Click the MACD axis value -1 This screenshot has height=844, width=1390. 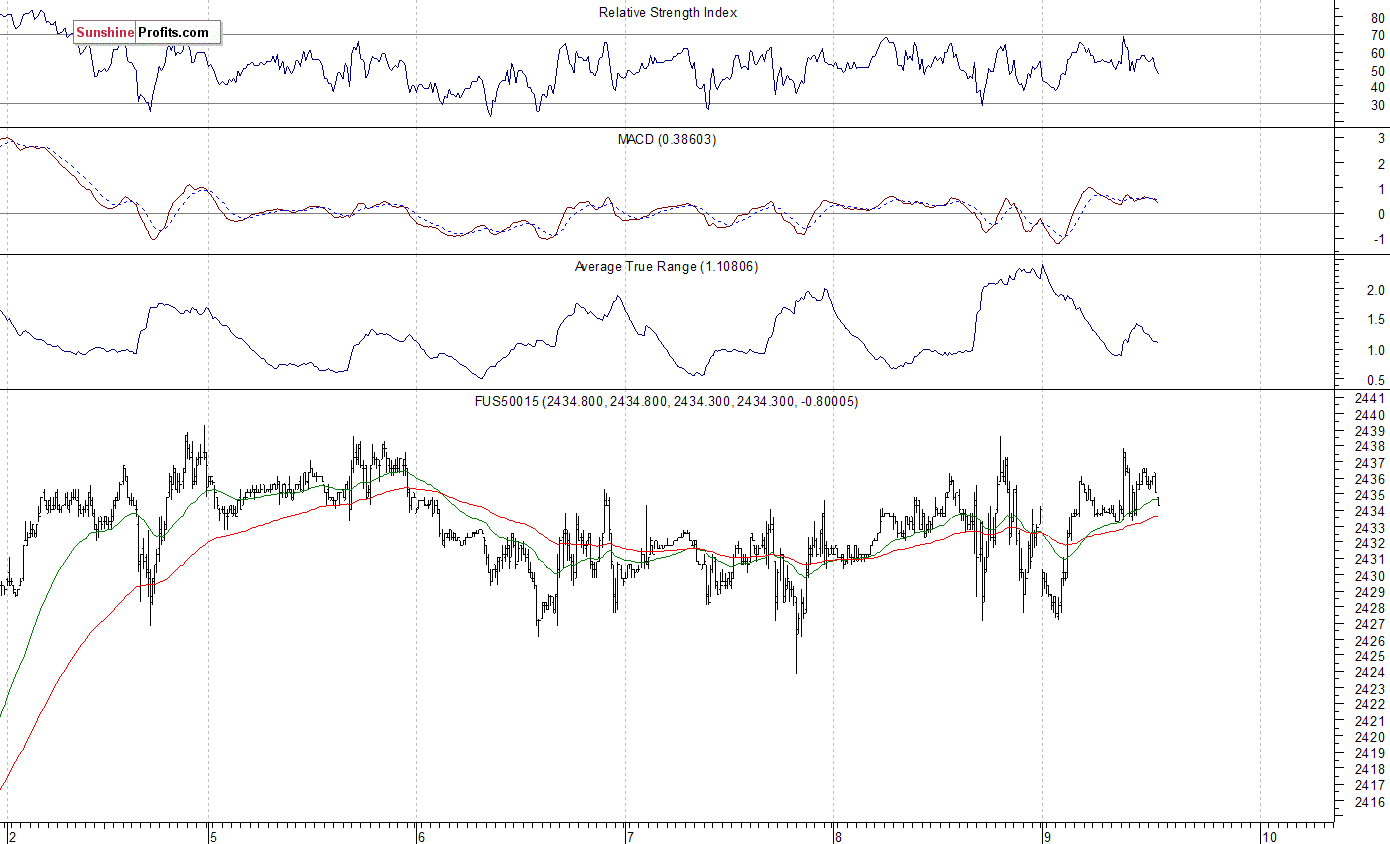(1380, 239)
